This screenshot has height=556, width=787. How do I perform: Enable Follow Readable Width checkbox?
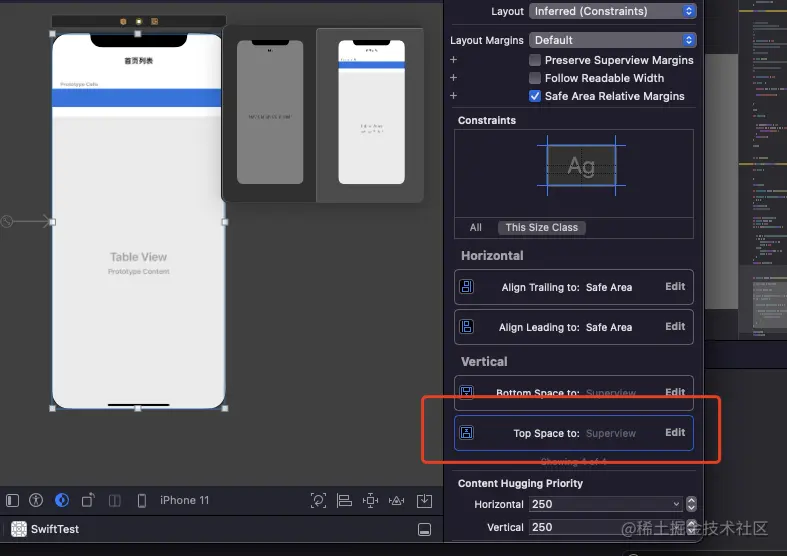click(535, 78)
